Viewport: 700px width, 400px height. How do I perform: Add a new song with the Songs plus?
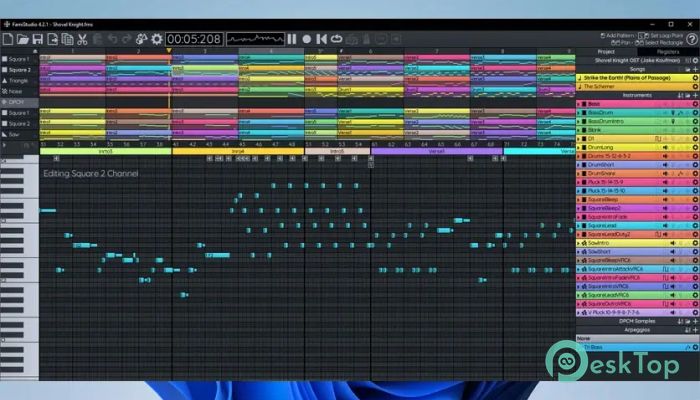[696, 69]
